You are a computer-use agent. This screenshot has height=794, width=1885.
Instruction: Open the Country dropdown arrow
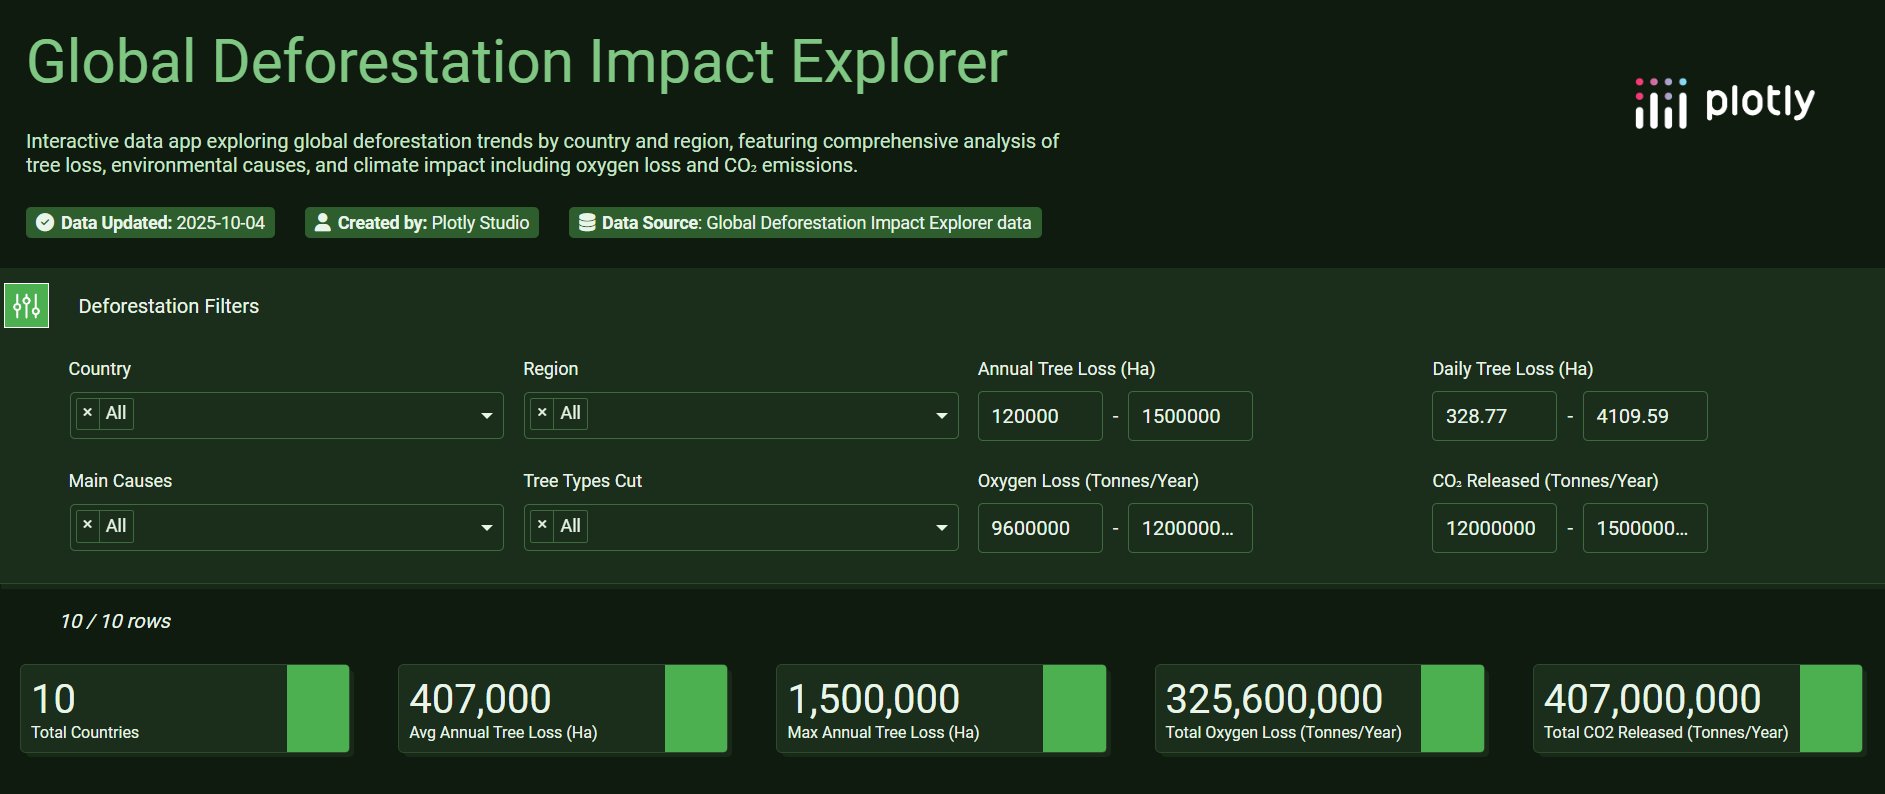tap(486, 416)
